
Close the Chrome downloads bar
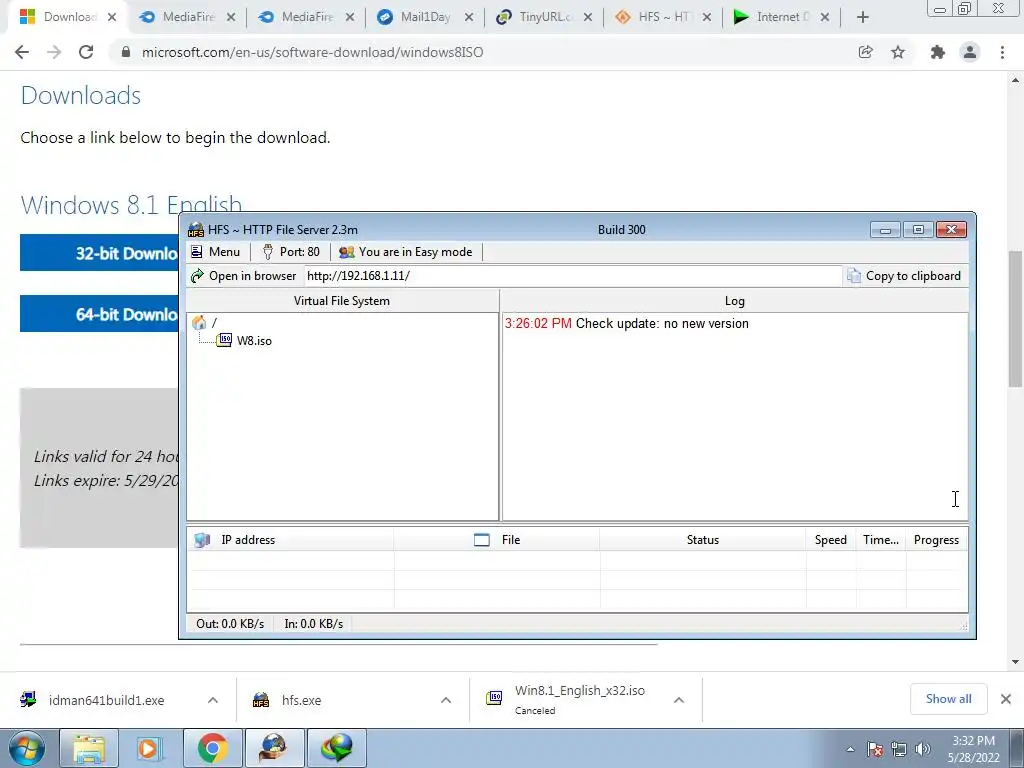[x=1006, y=699]
